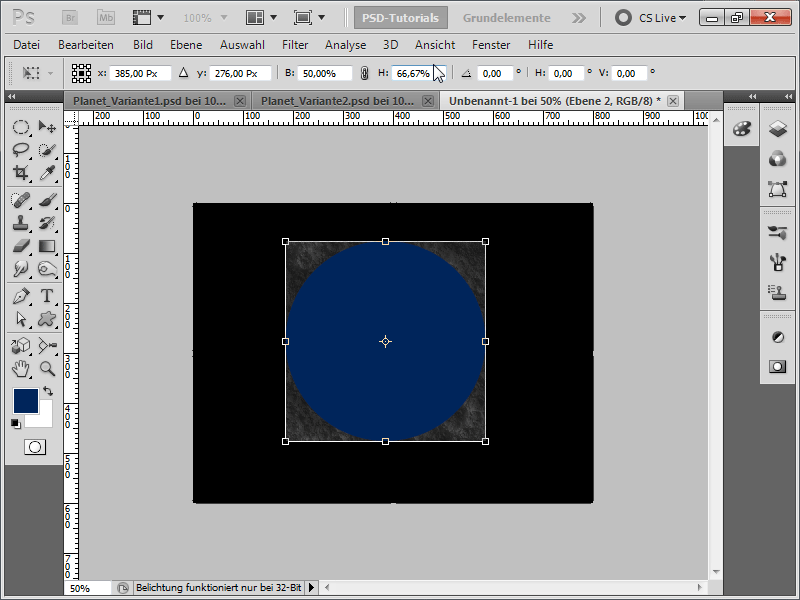The height and width of the screenshot is (600, 800).
Task: Select the Eraser tool
Action: pyautogui.click(x=20, y=246)
